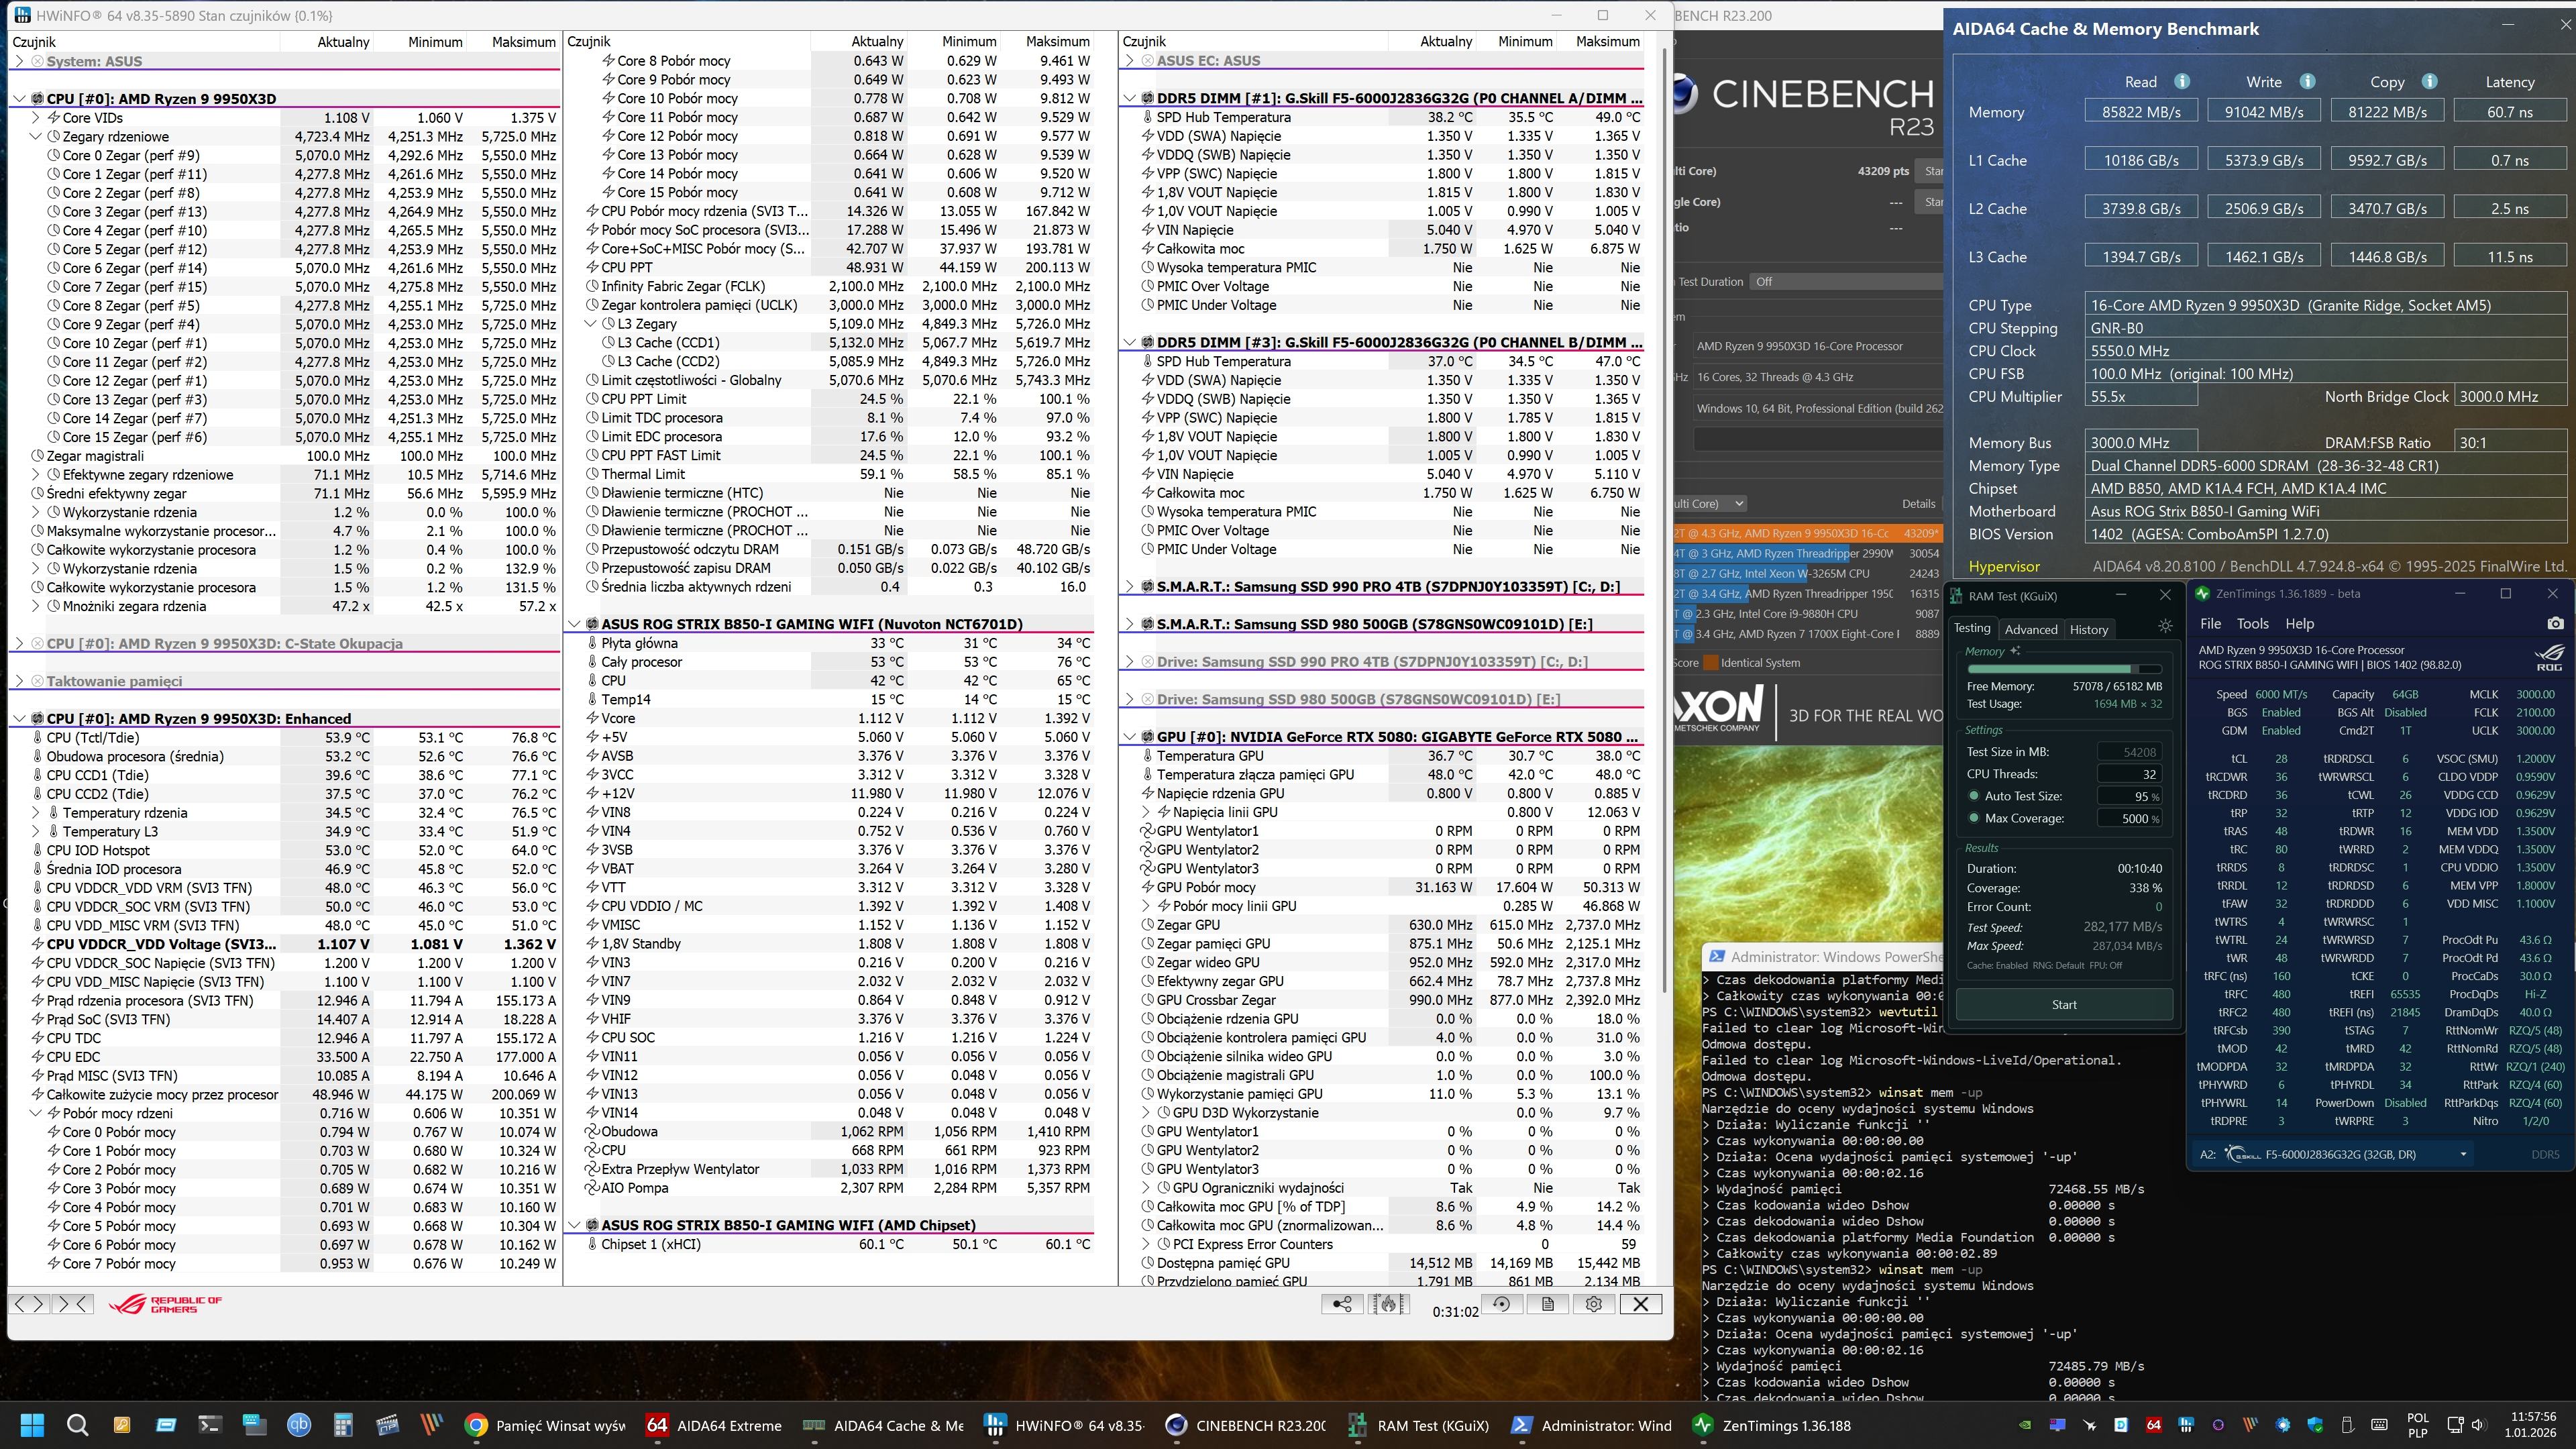Screen dimensions: 2576x1449
Task: Expand S.M.A.R.T. Samsung SSD 980 section
Action: [1130, 624]
